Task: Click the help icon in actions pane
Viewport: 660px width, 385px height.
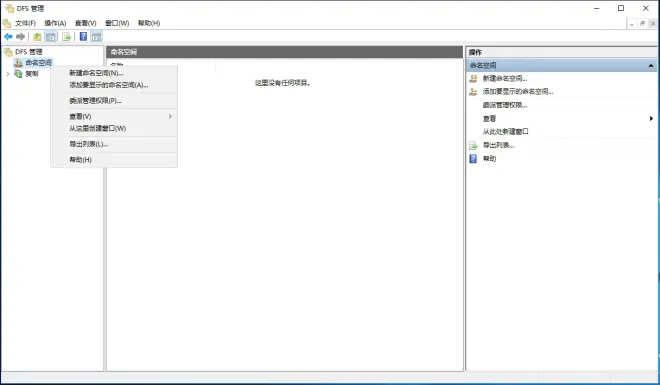Action: (473, 159)
